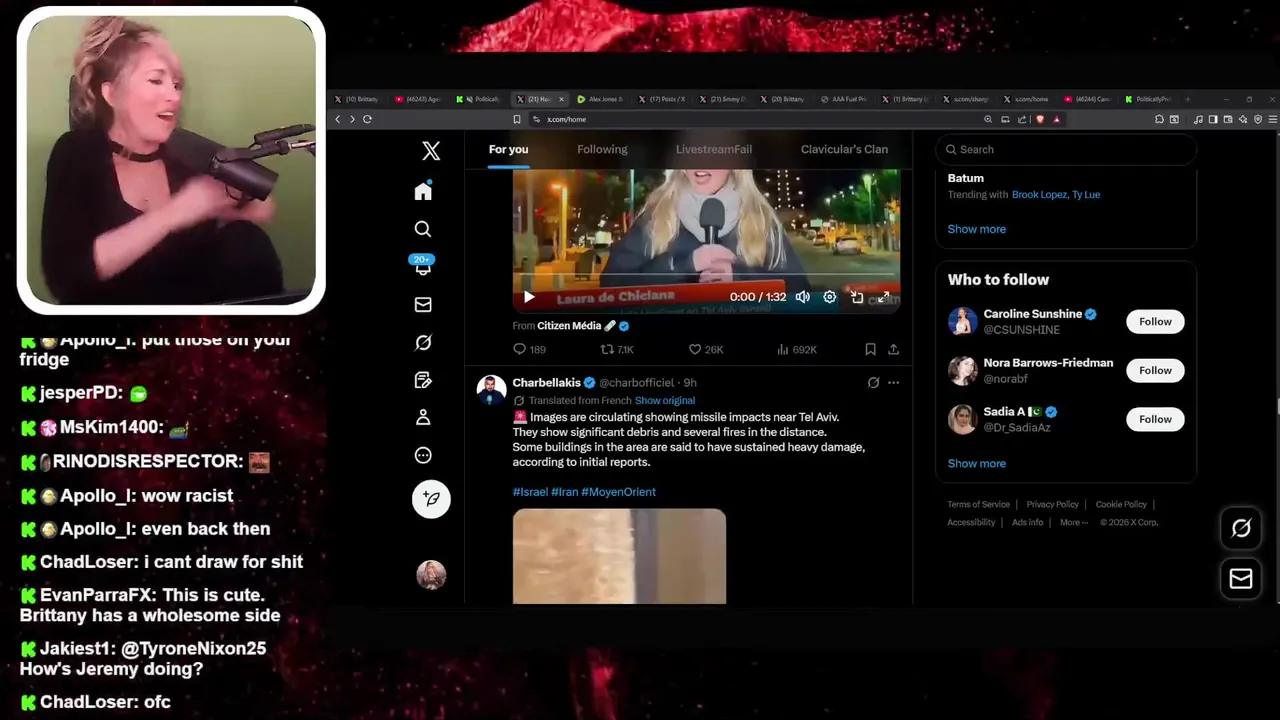Open image attached to Charbellakis post

click(619, 556)
